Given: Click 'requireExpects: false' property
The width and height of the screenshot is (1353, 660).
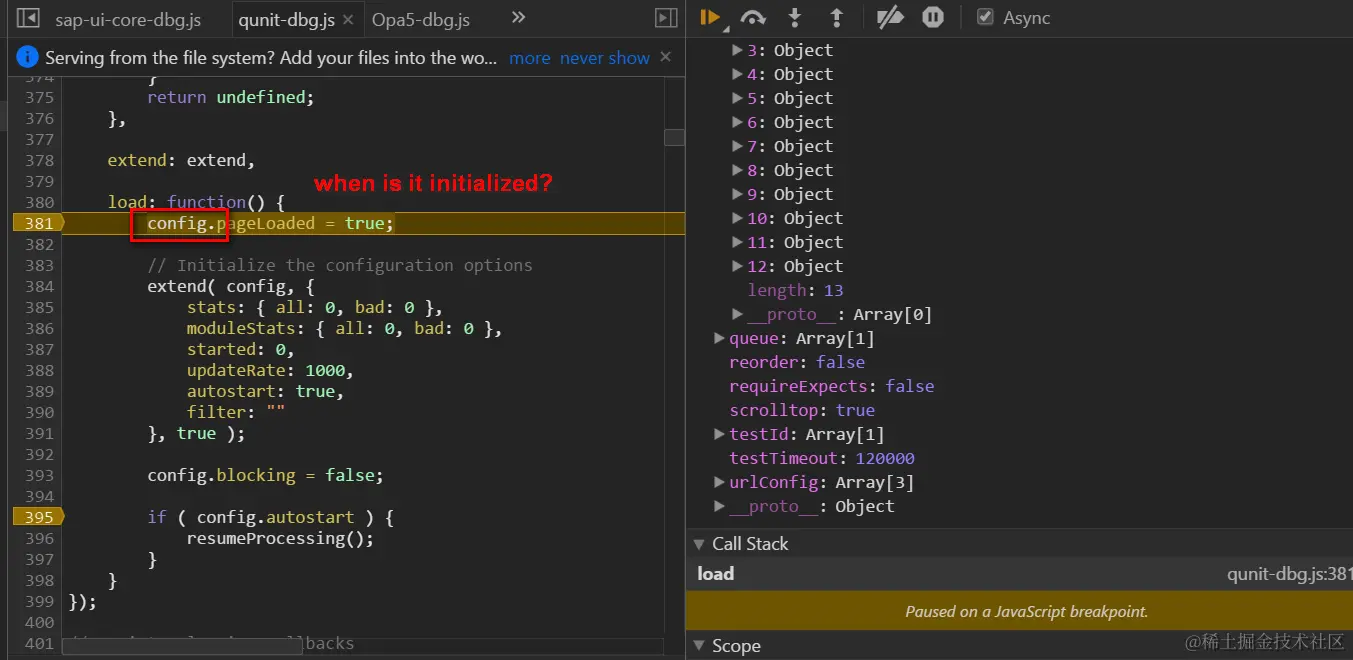Looking at the screenshot, I should tap(832, 386).
